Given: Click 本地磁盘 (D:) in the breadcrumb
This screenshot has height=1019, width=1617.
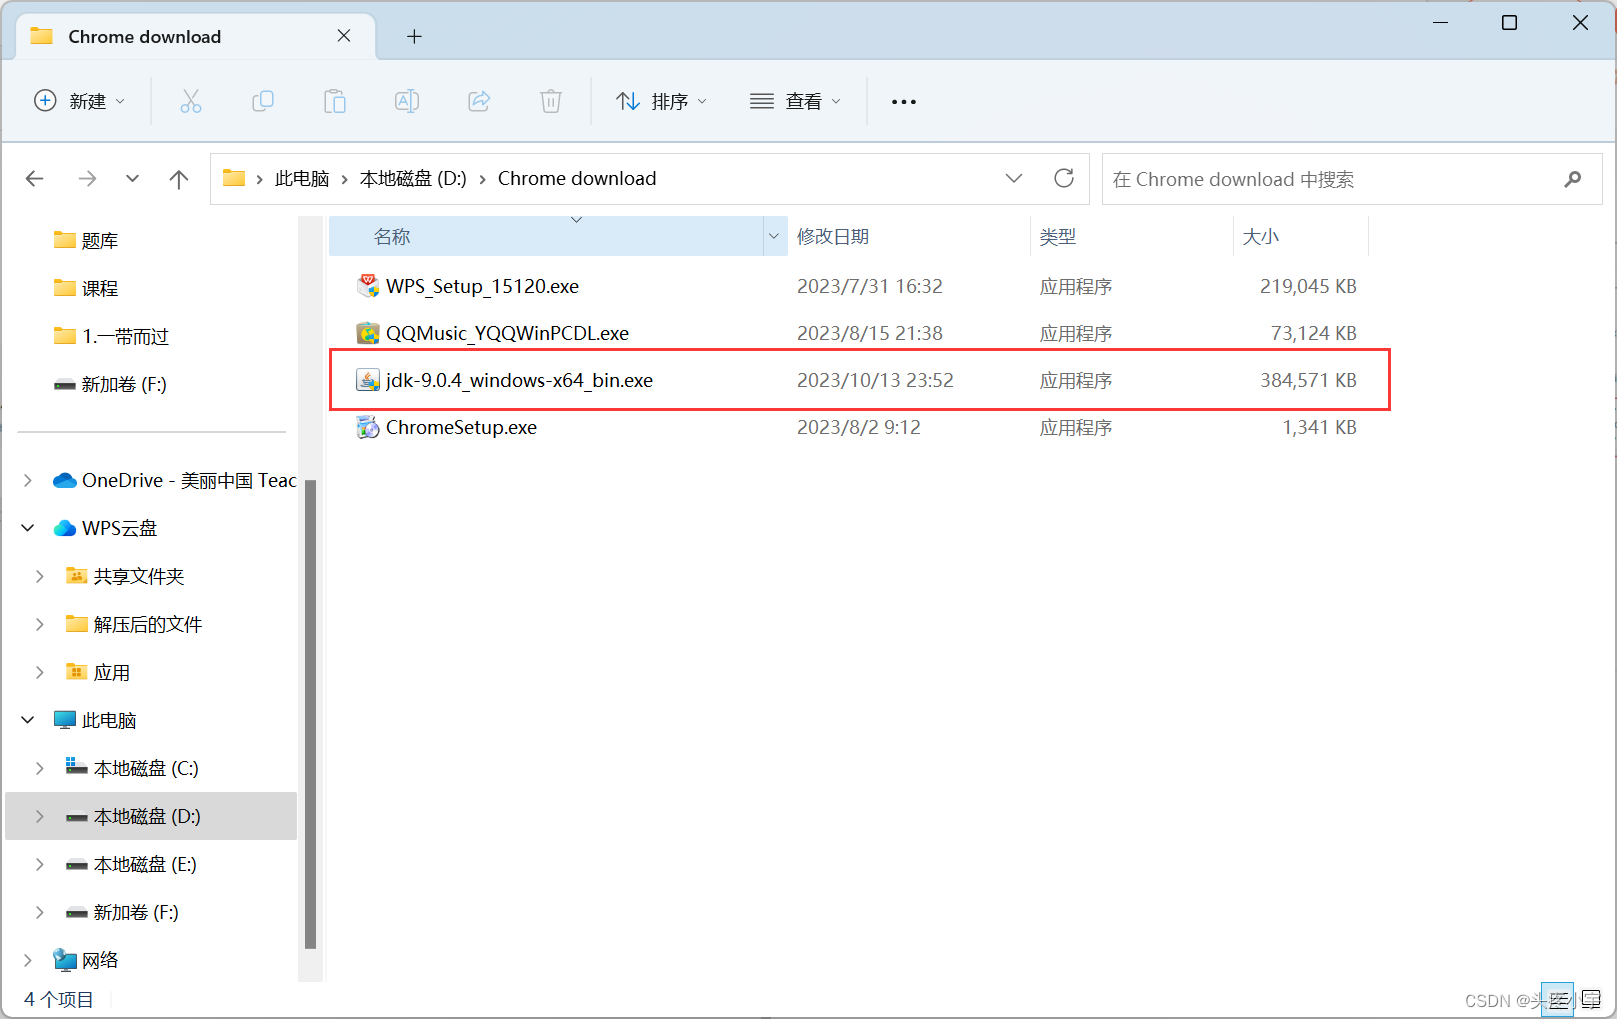Looking at the screenshot, I should (x=413, y=179).
